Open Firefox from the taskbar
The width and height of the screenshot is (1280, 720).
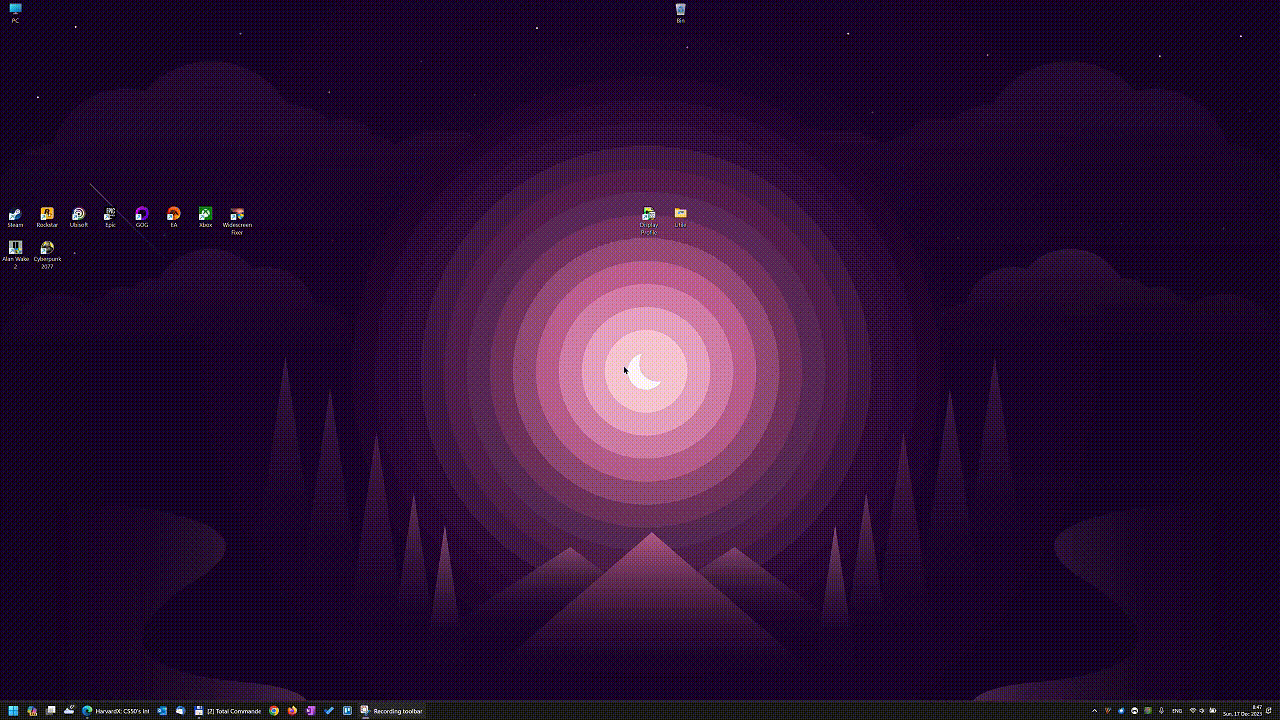(292, 711)
